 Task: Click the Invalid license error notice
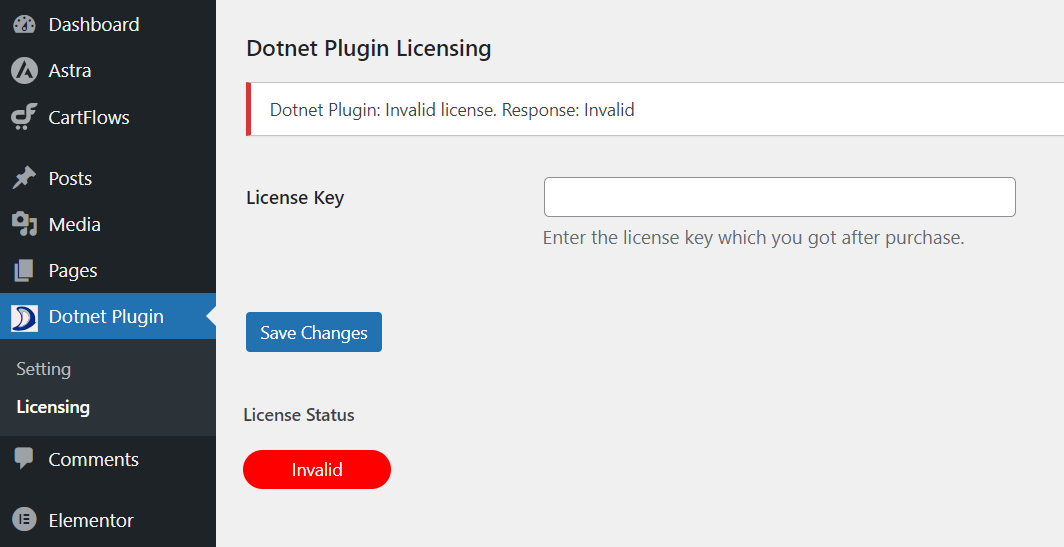click(655, 109)
